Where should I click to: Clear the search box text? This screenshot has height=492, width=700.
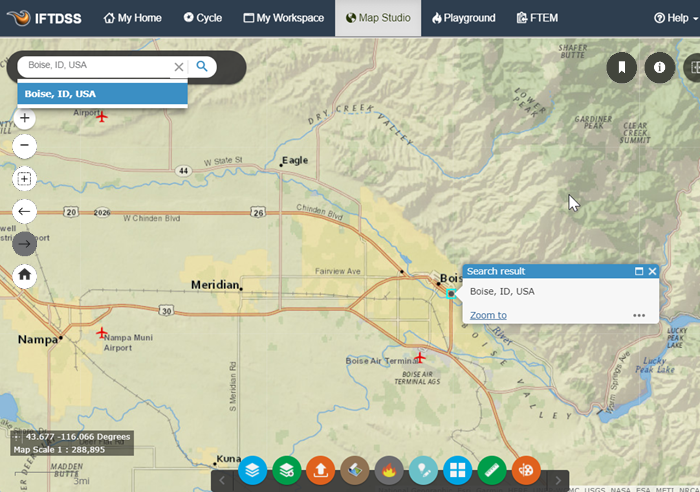(179, 67)
